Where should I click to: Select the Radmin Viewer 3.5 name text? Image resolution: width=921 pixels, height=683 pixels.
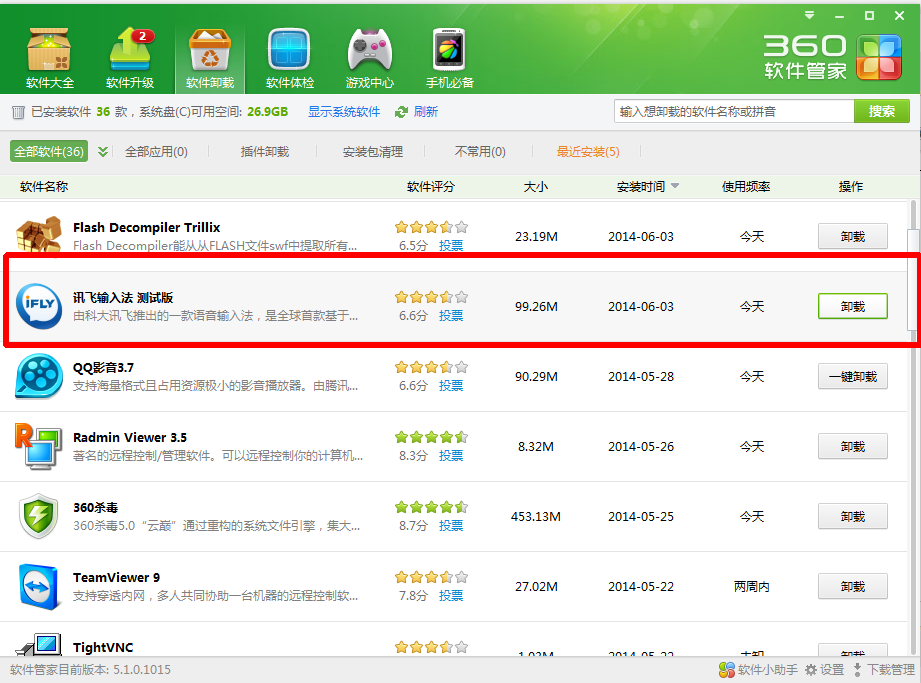tap(130, 438)
